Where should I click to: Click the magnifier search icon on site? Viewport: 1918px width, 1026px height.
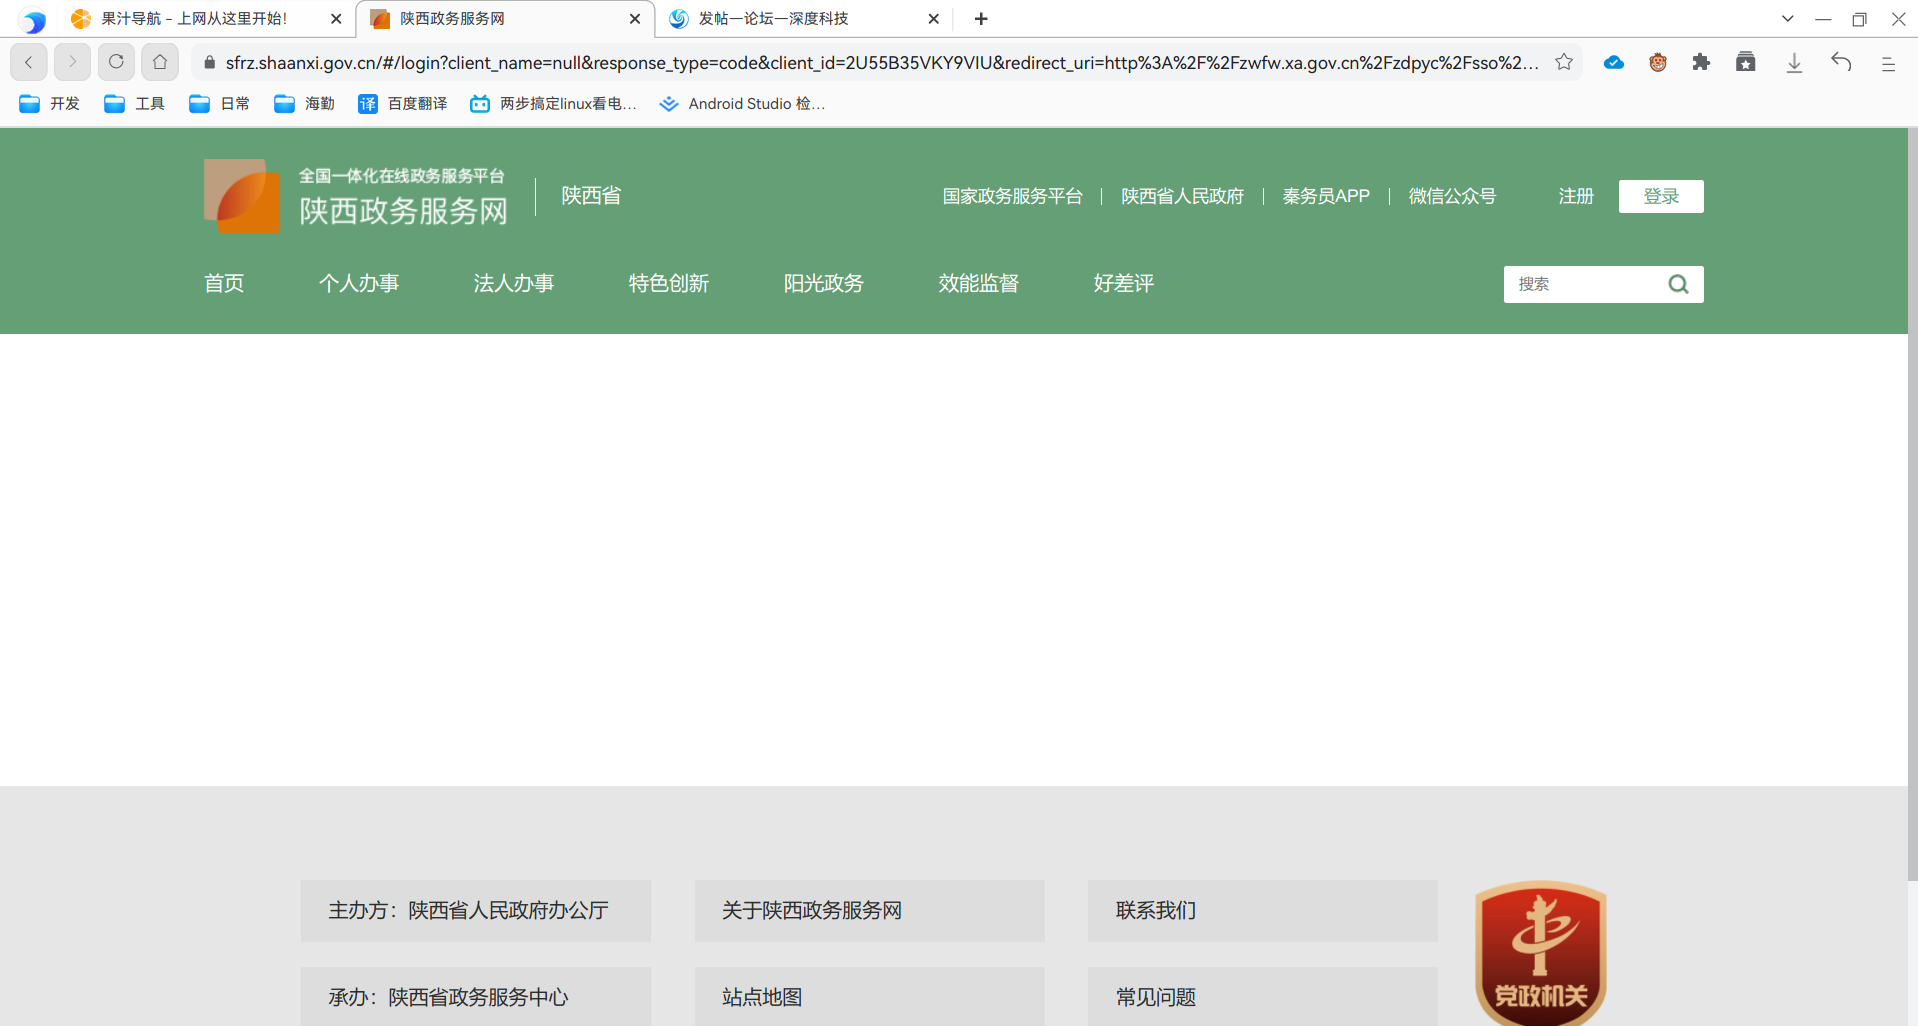(x=1678, y=284)
